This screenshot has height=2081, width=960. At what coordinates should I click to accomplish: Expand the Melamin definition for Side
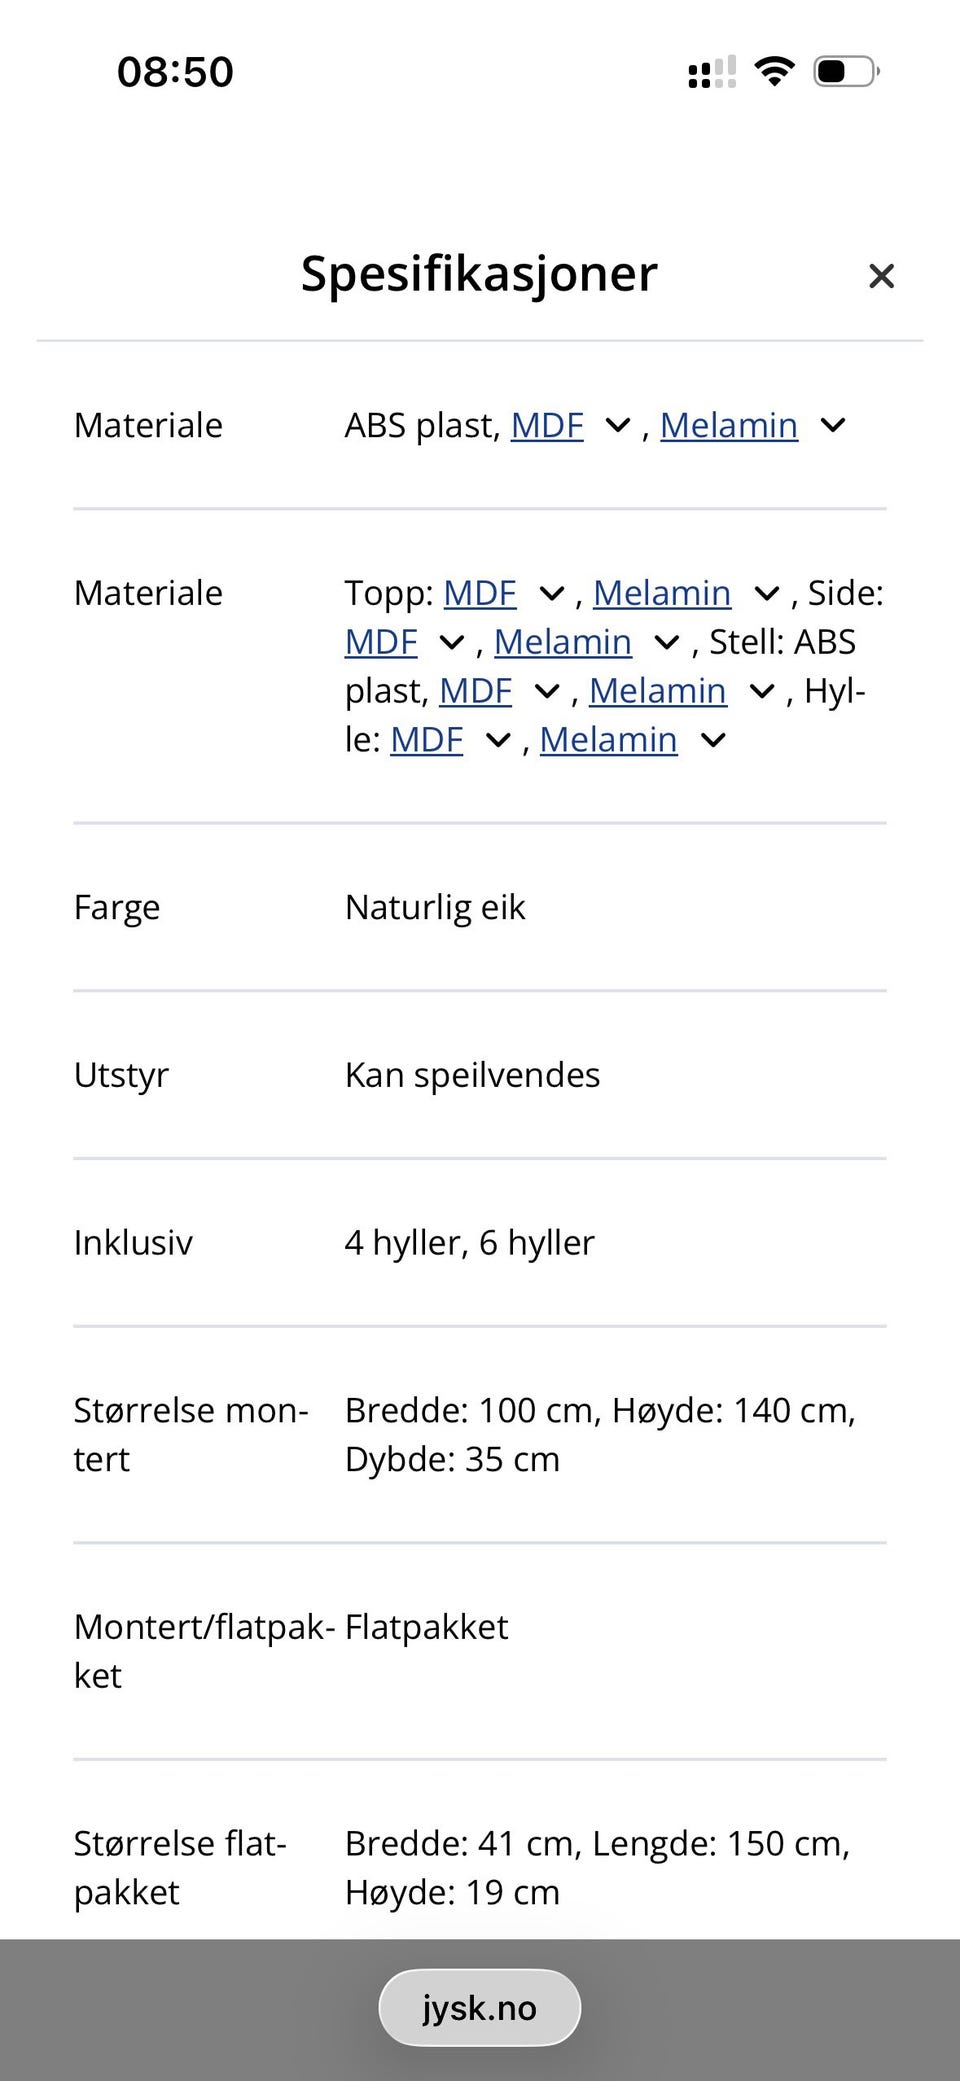tap(668, 641)
